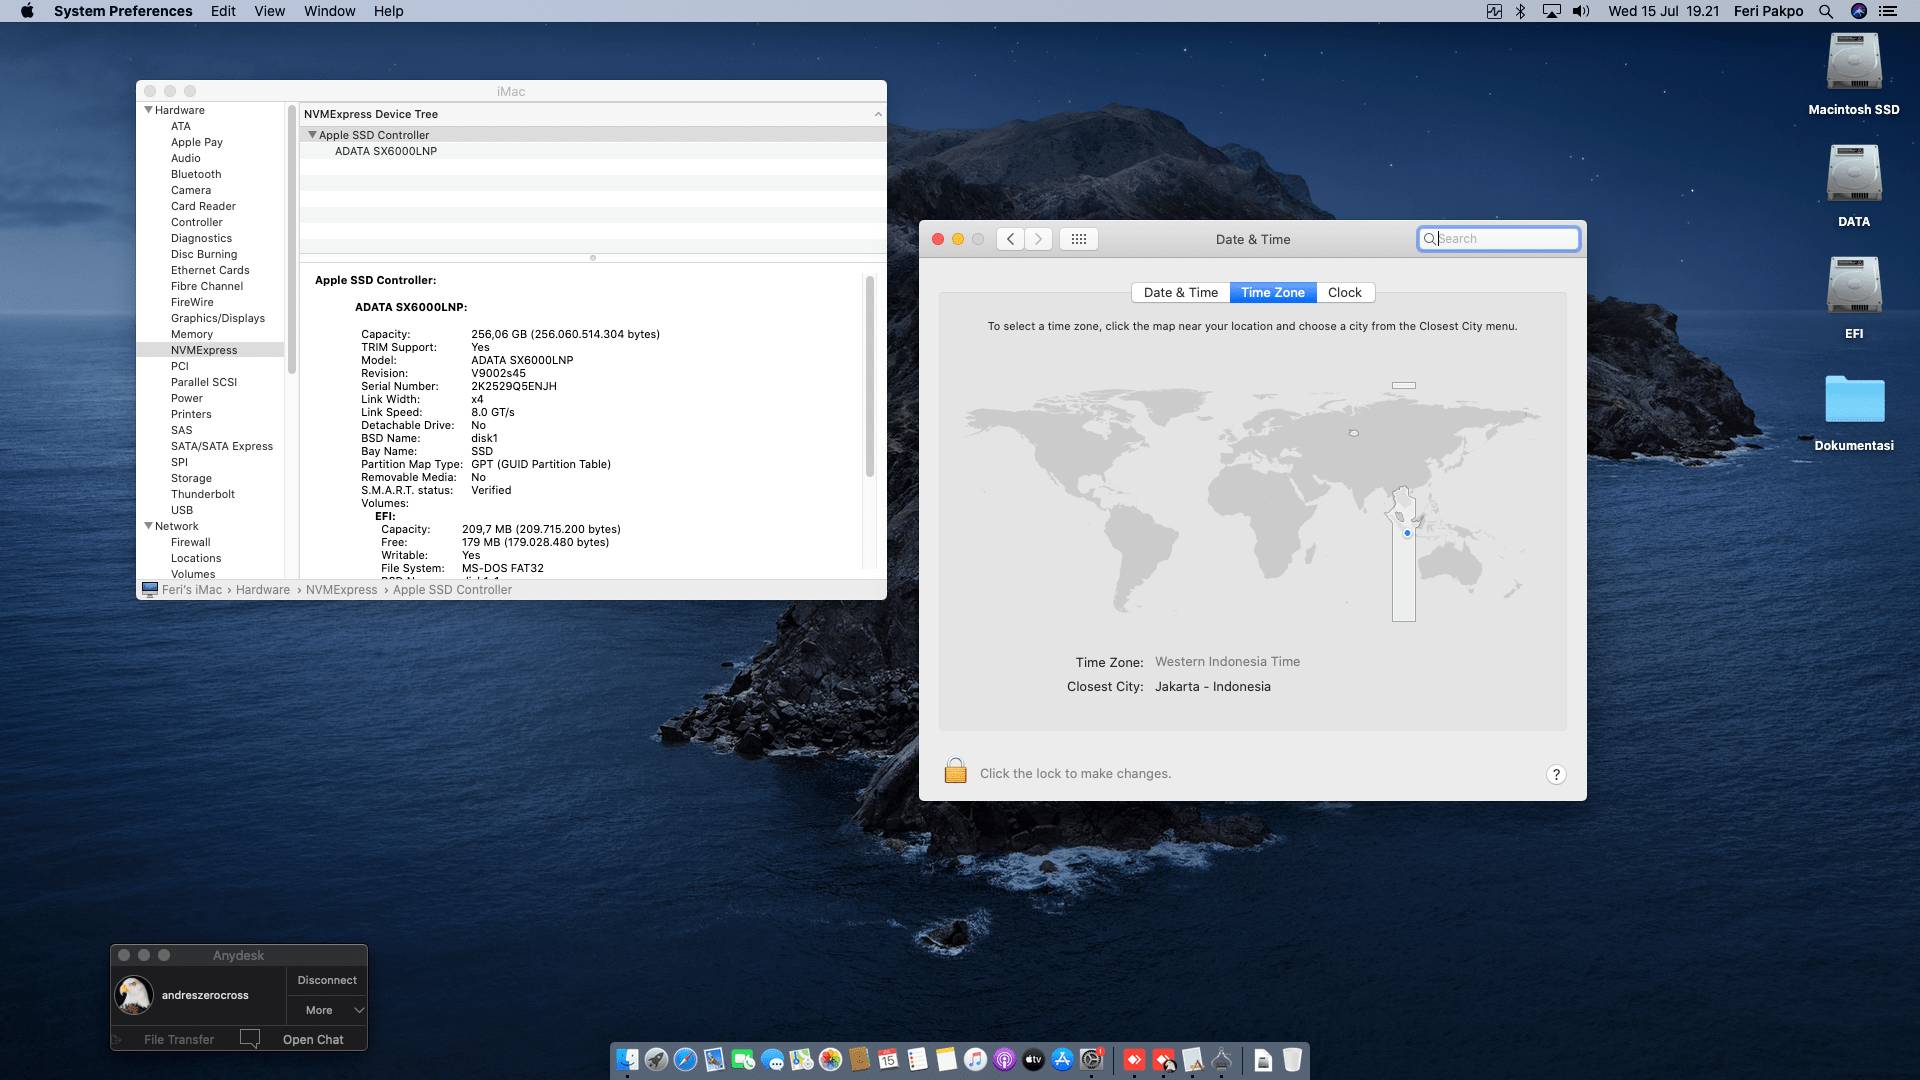Open Photos from the Dock
This screenshot has height=1080, width=1920.
pos(830,1060)
